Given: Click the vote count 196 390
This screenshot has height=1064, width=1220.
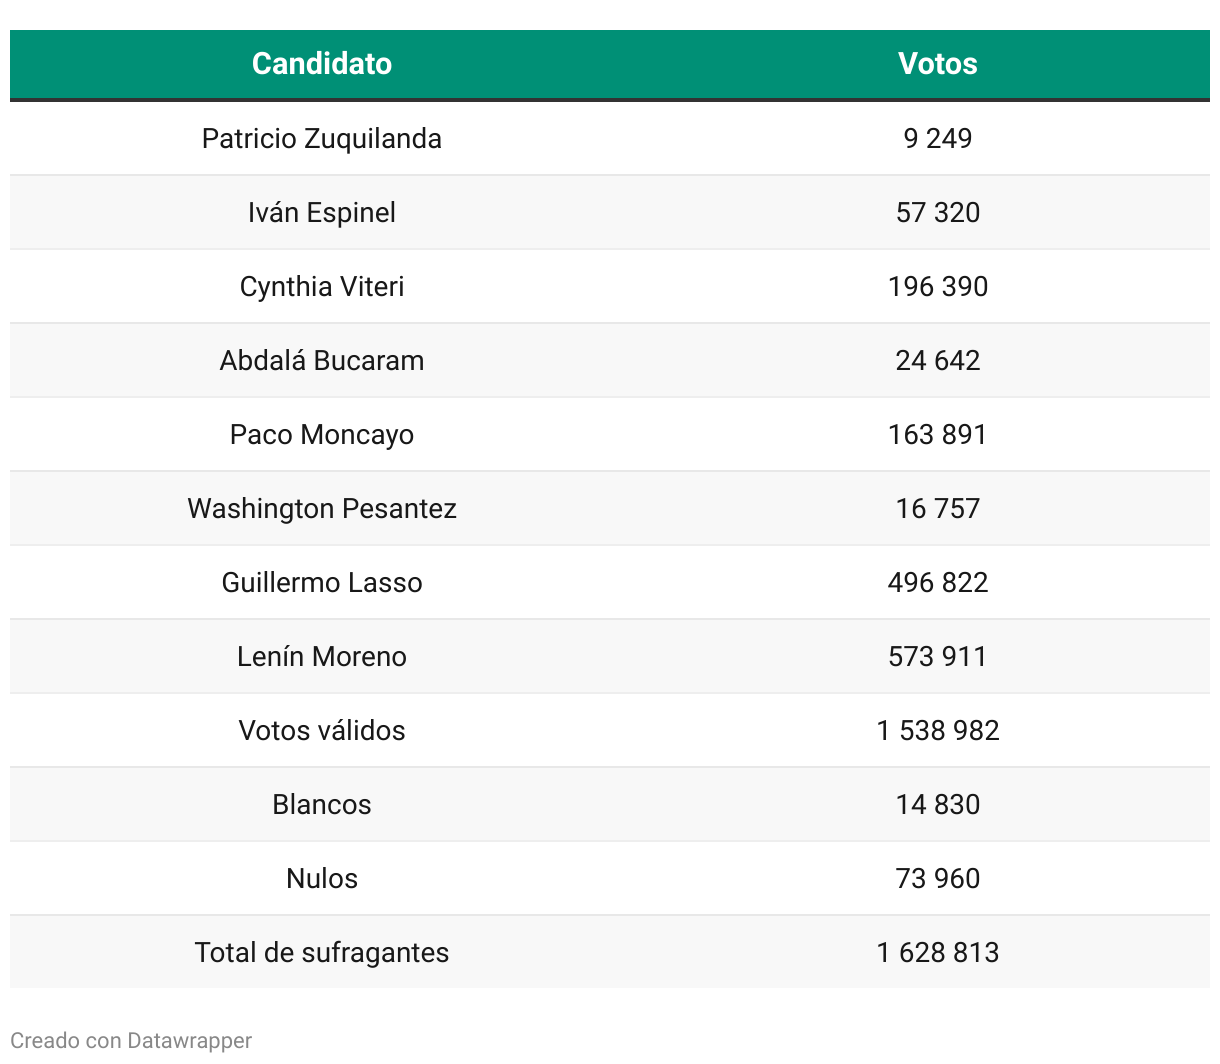Looking at the screenshot, I should pos(937,286).
